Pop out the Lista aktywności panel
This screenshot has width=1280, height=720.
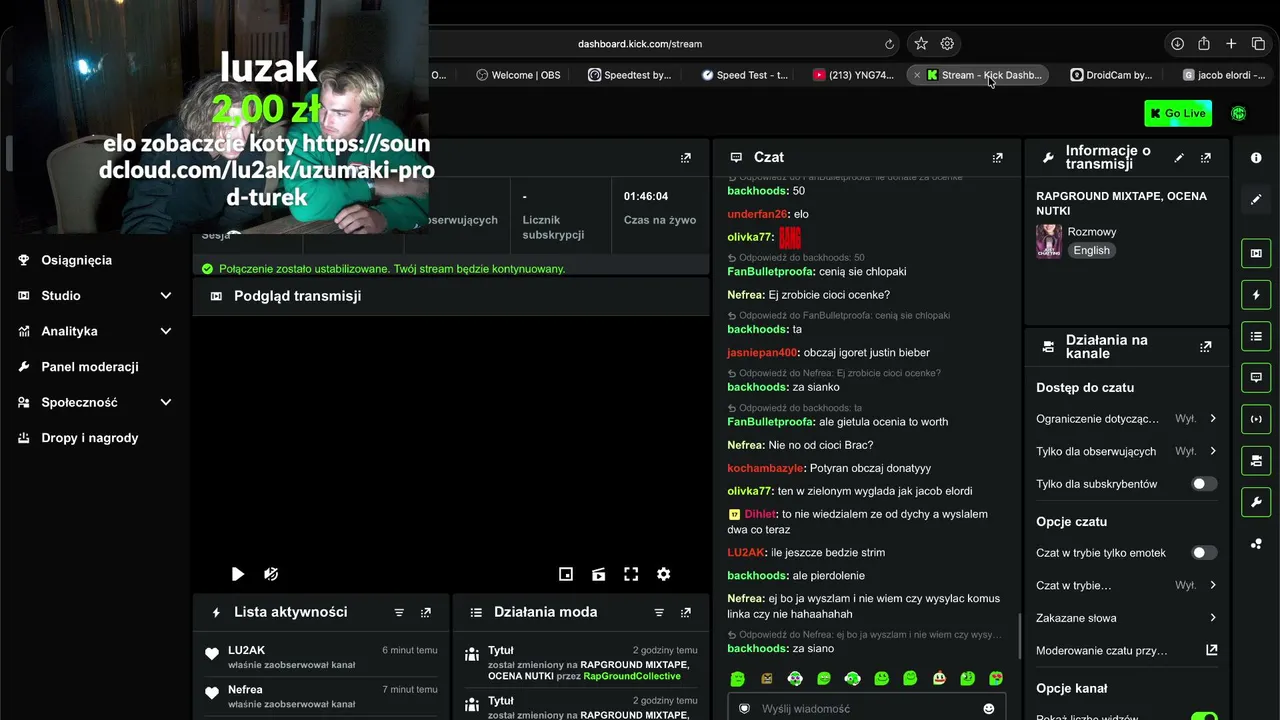click(x=426, y=612)
